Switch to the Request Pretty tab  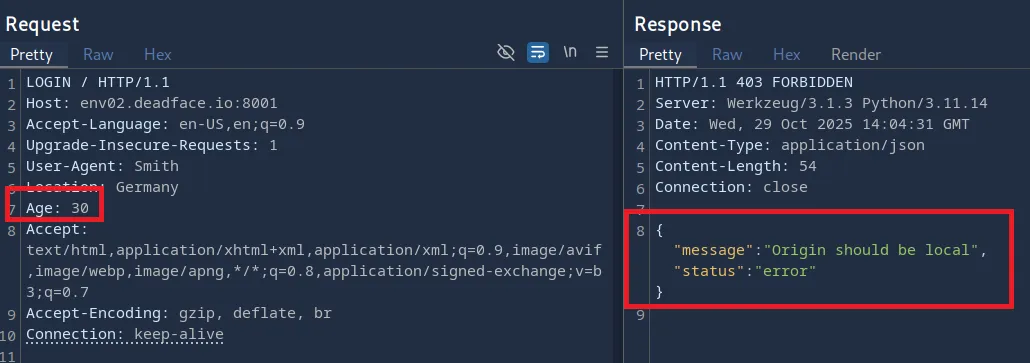point(32,54)
